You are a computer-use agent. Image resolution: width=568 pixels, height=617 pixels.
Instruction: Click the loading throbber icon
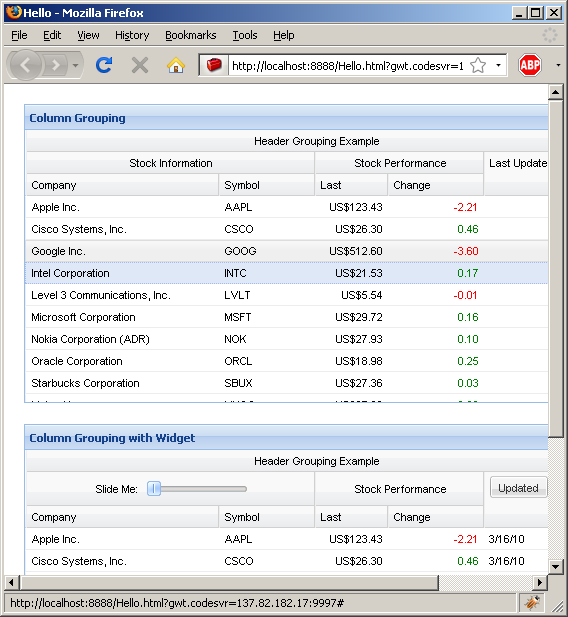tap(549, 35)
